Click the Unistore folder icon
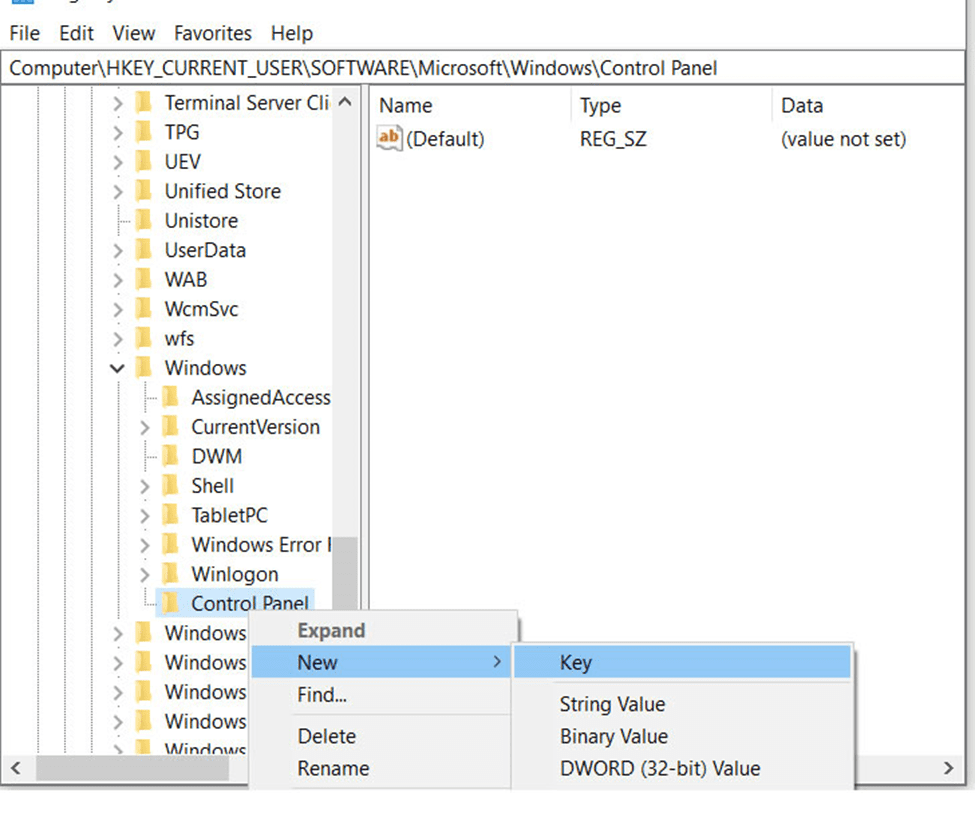Screen dimensions: 975x829 pyautogui.click(x=144, y=220)
